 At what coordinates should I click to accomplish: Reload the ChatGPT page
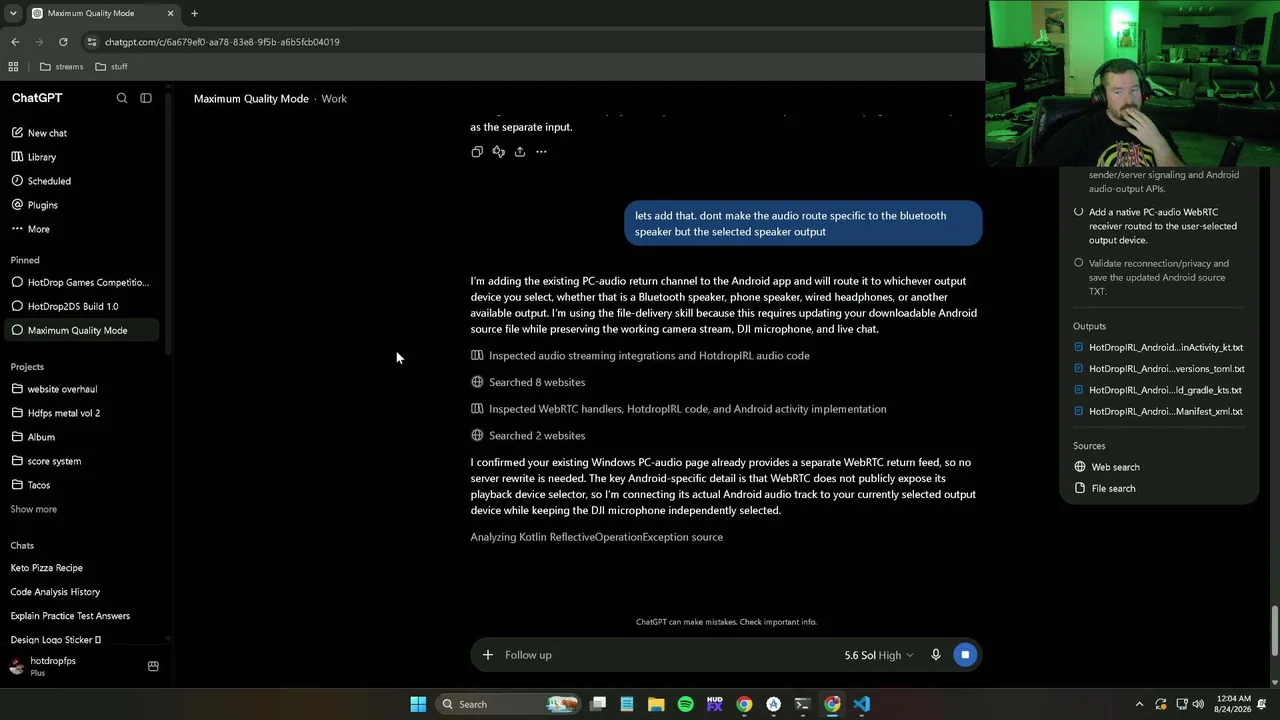(63, 42)
